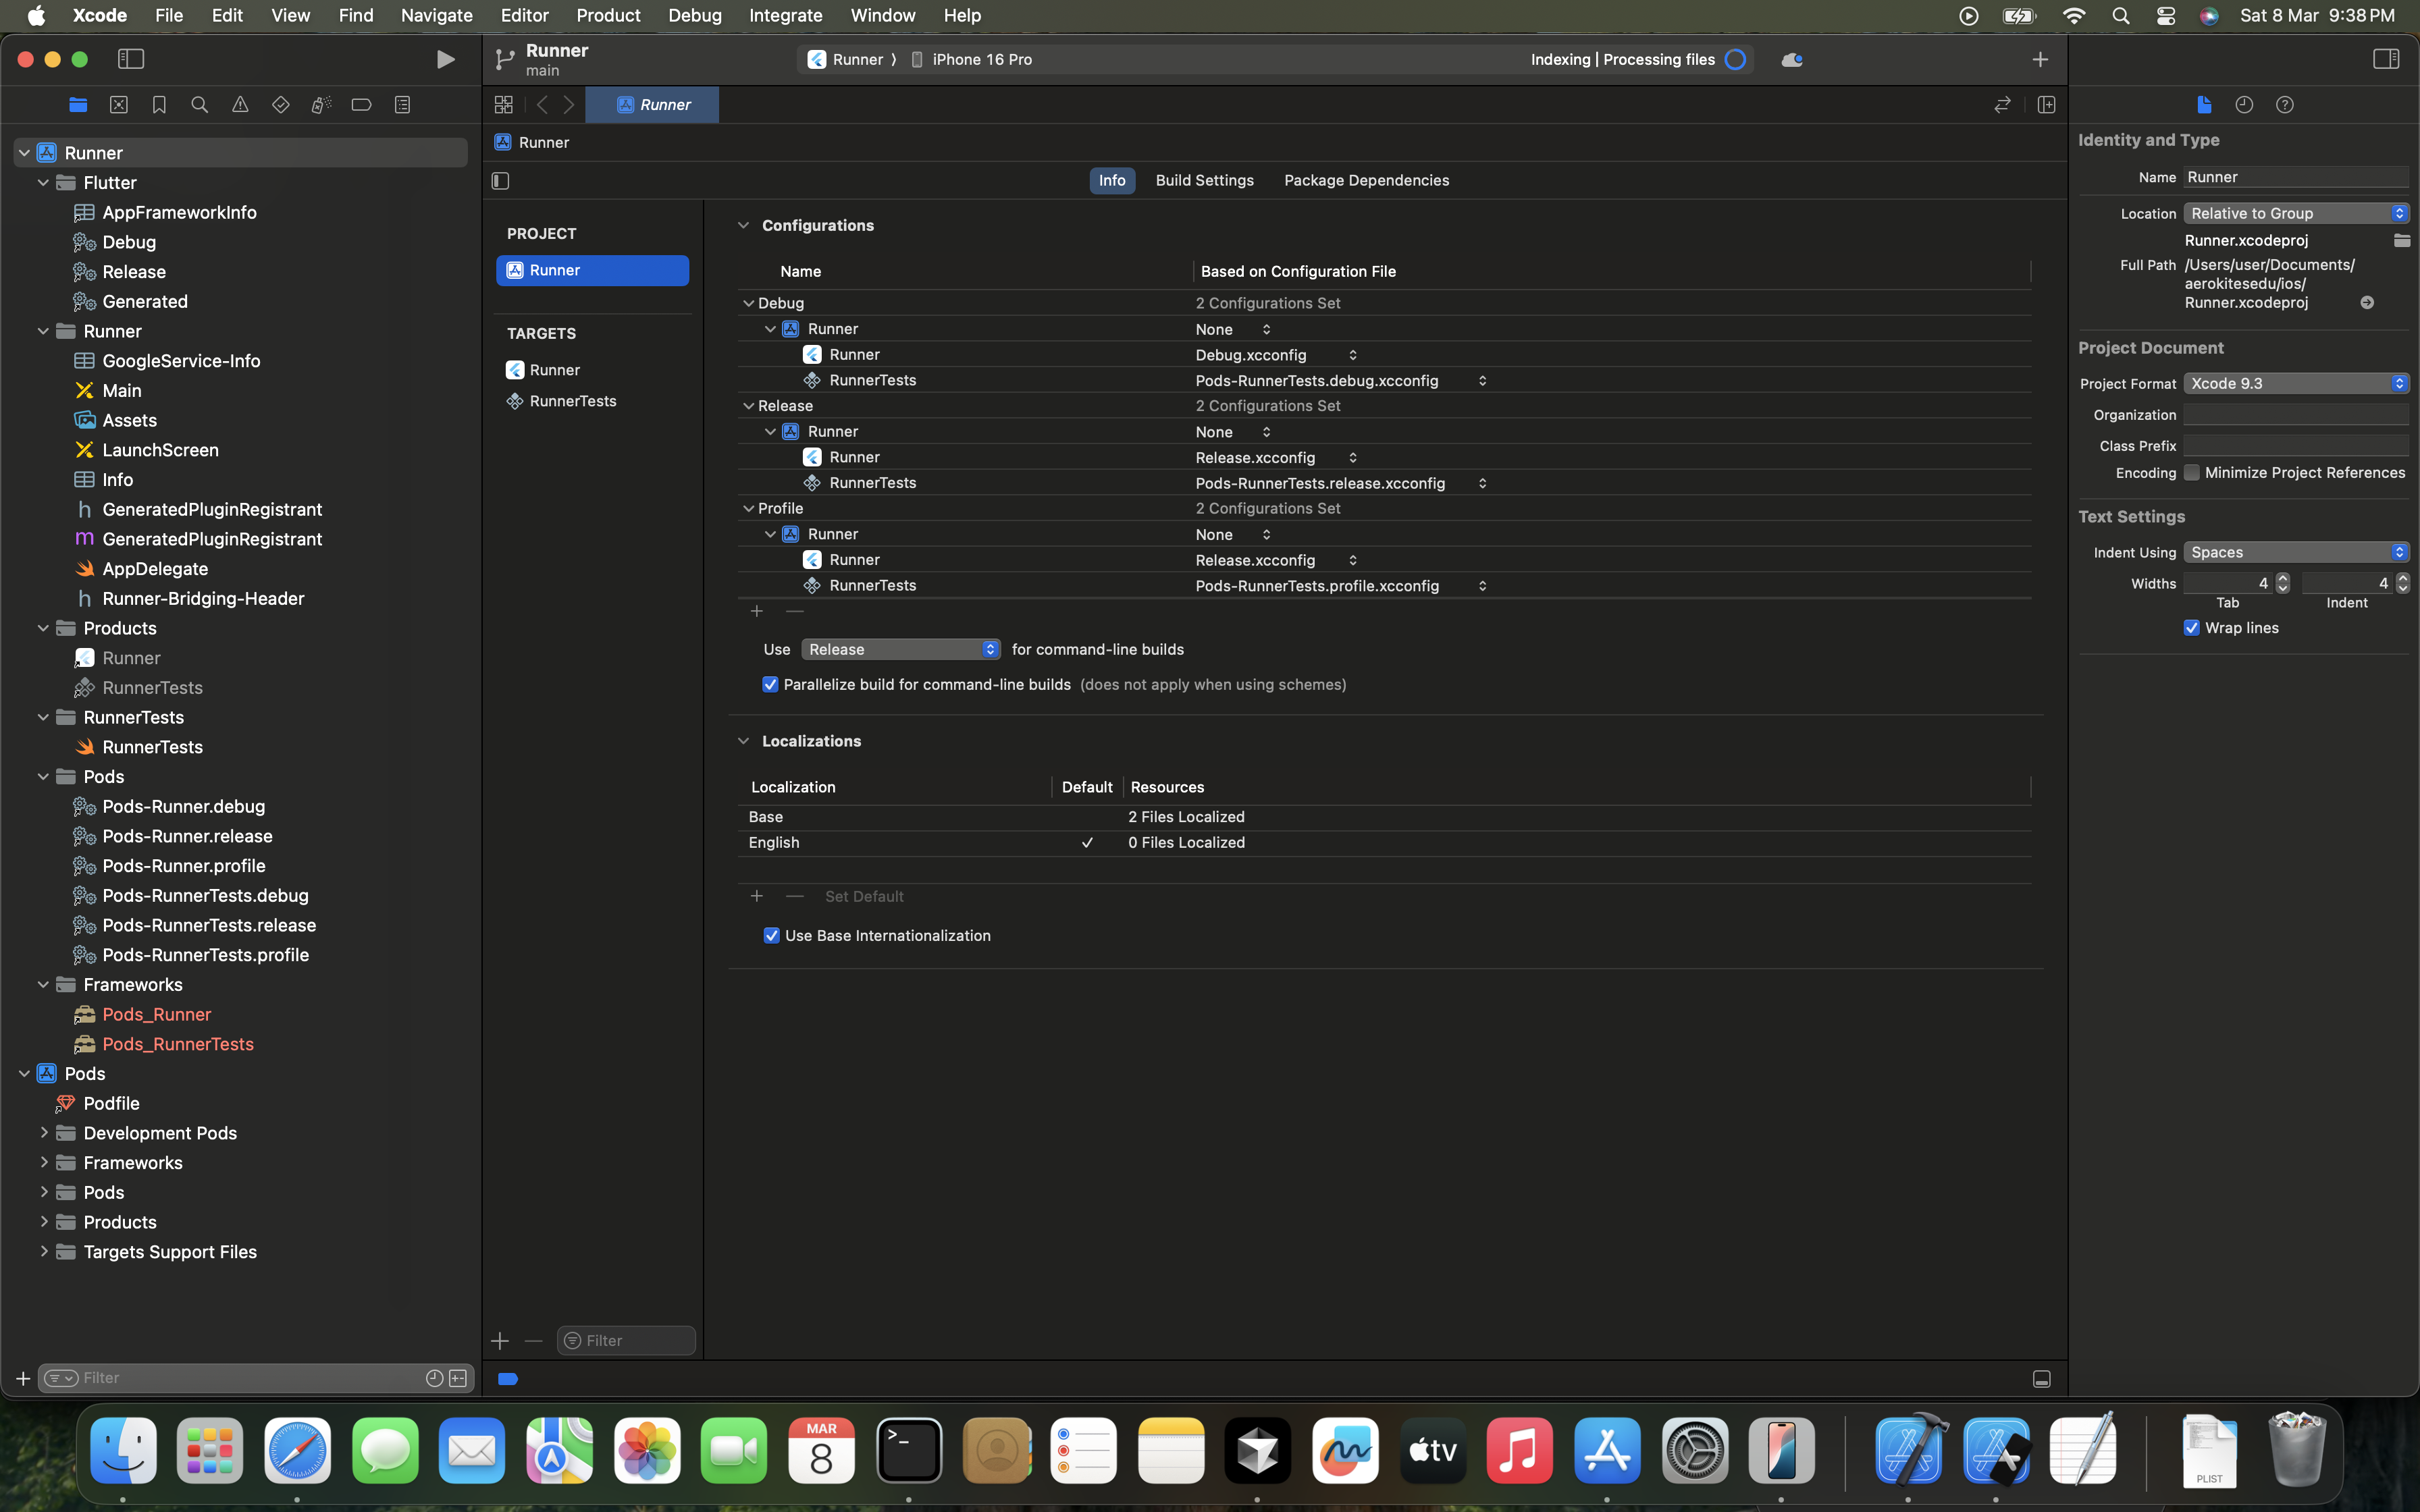
Task: Add editor on right
Action: click(2046, 105)
